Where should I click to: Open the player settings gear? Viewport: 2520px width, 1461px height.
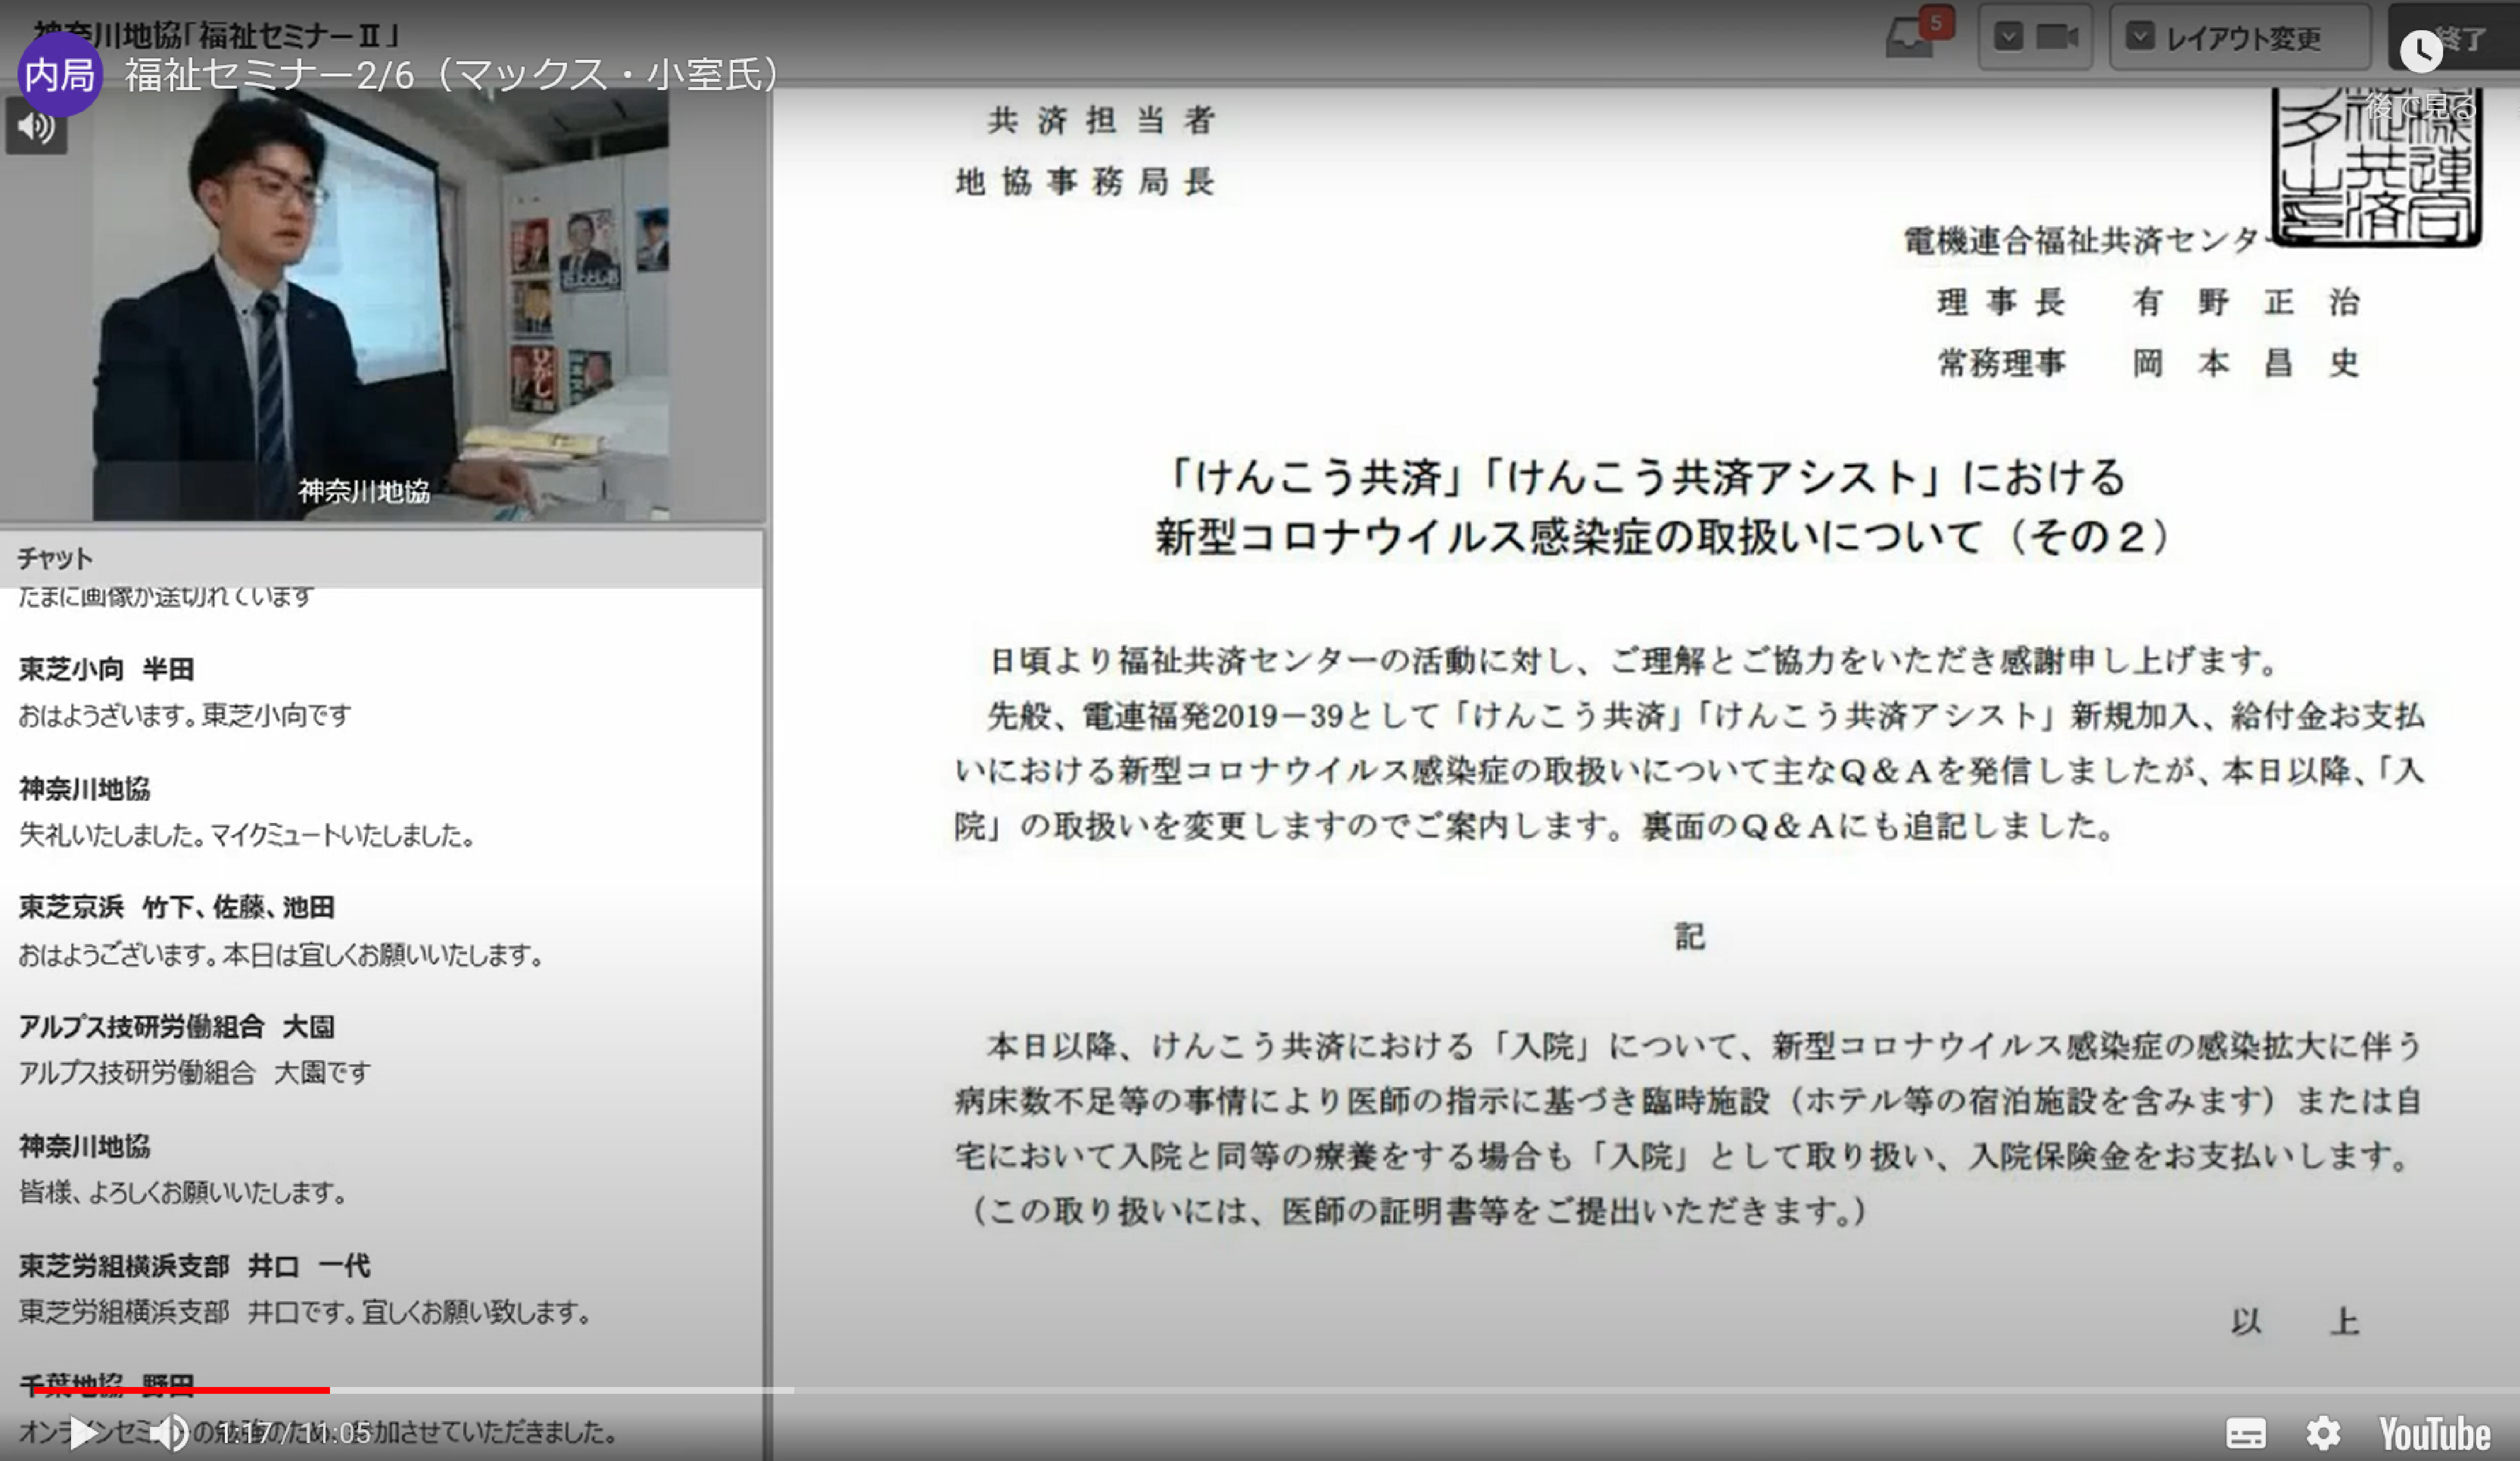[x=2322, y=1433]
